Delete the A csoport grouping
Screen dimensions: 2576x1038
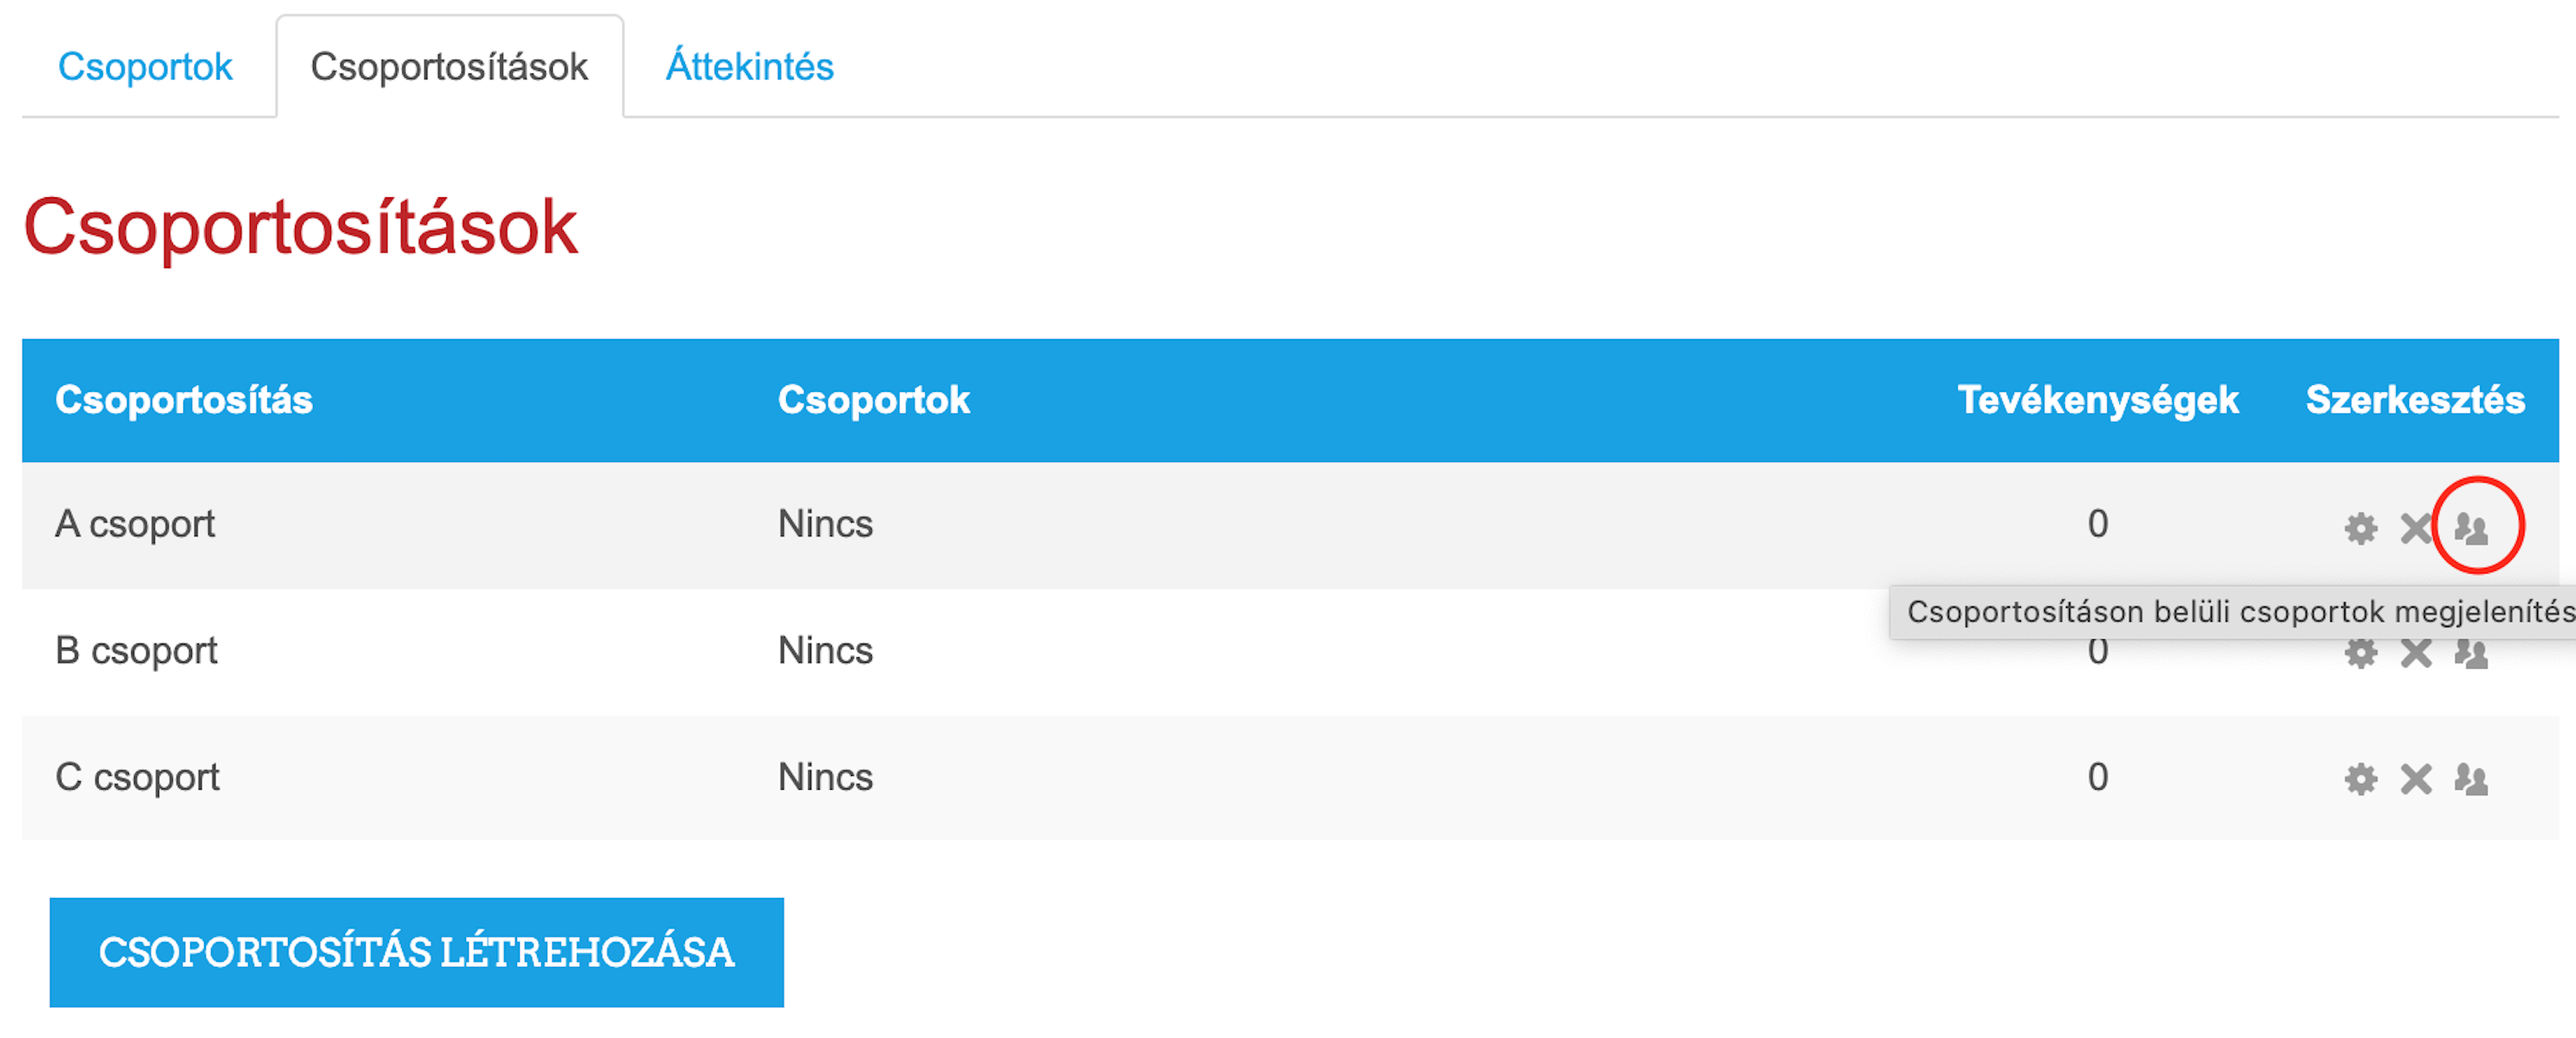[x=2416, y=527]
